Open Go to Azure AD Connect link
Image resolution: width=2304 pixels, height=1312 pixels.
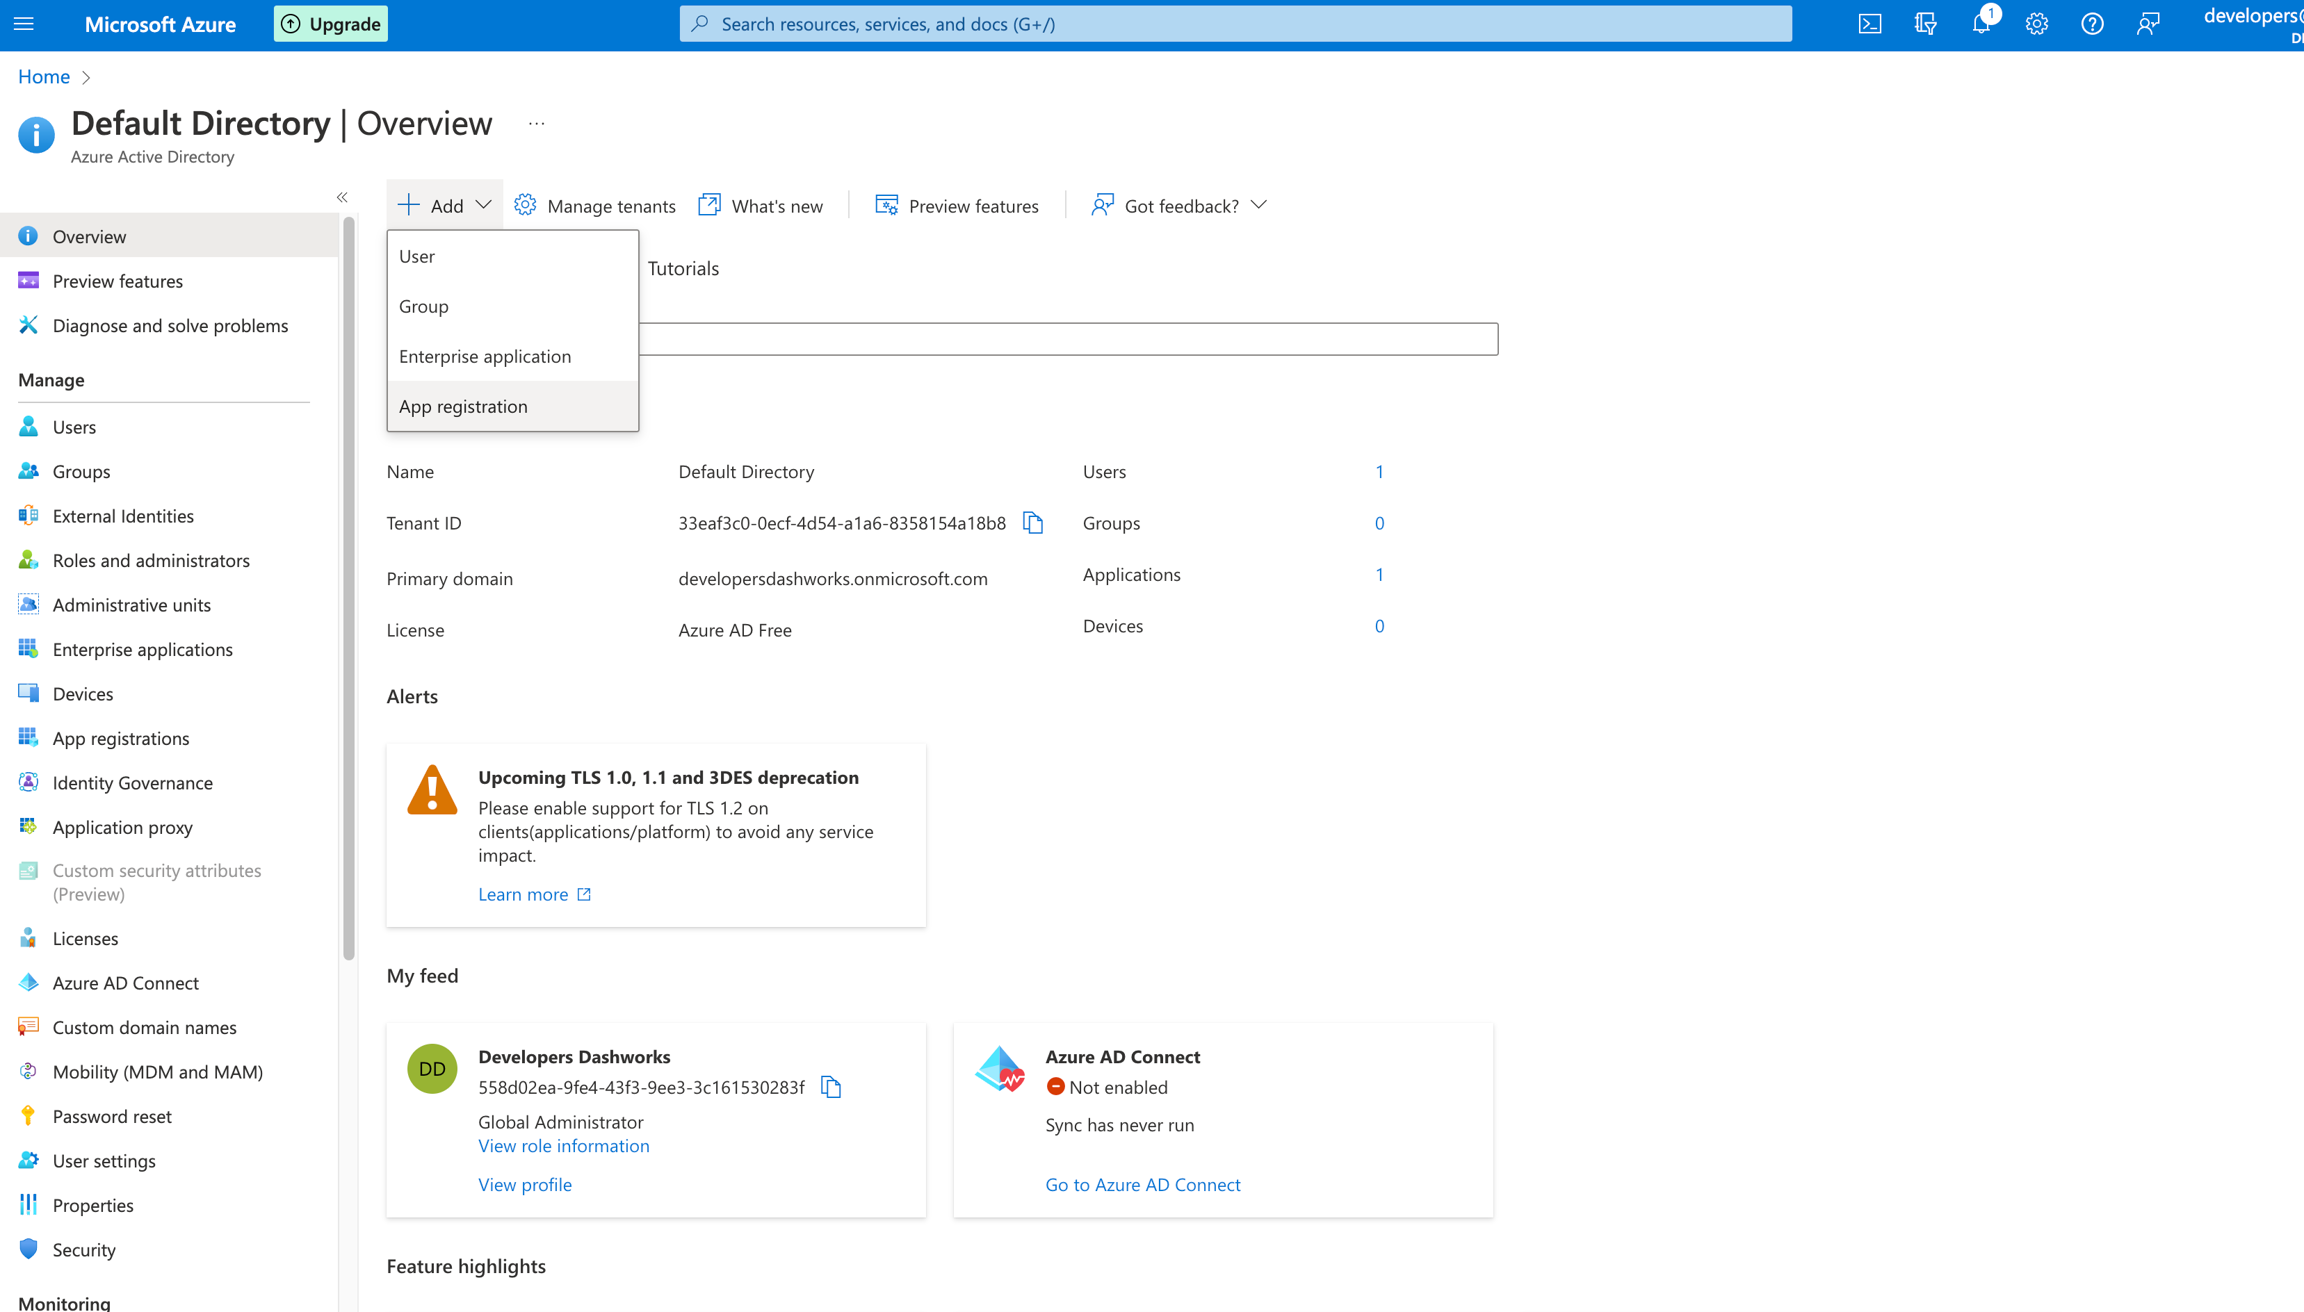click(x=1142, y=1184)
